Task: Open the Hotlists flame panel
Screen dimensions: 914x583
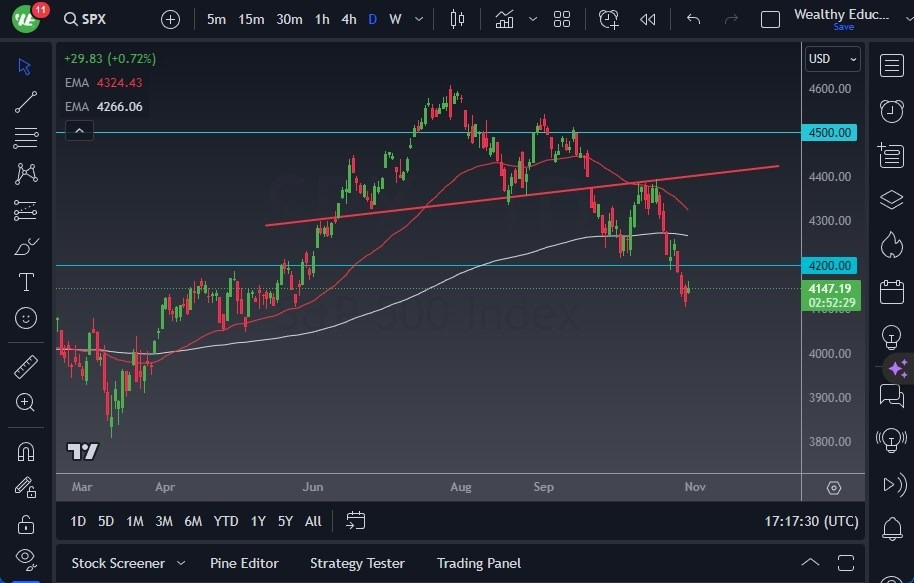Action: tap(891, 244)
